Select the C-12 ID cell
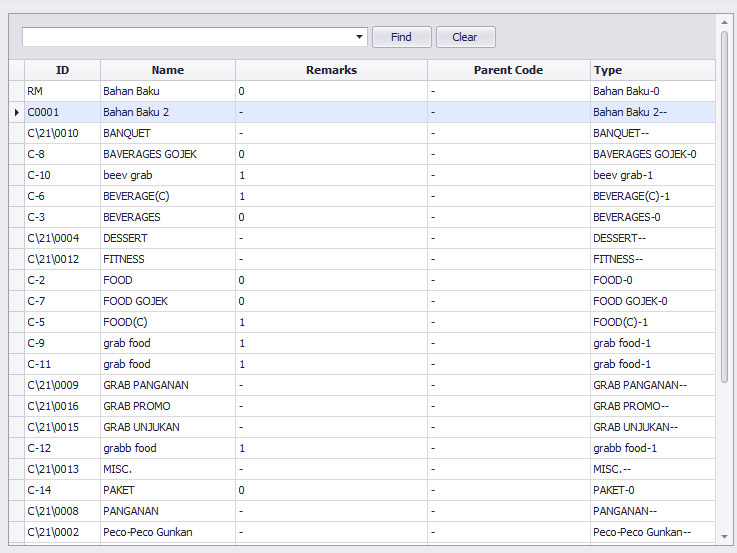This screenshot has width=737, height=553. pyautogui.click(x=63, y=448)
